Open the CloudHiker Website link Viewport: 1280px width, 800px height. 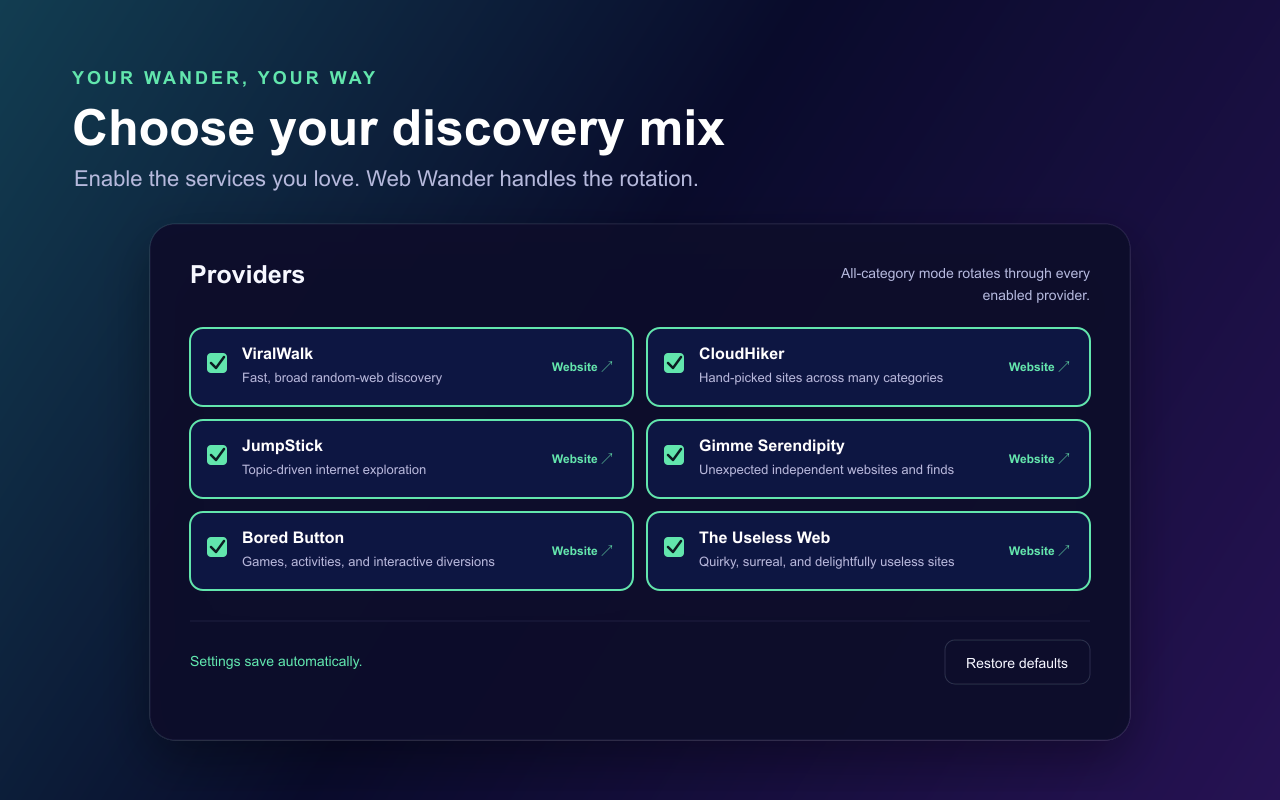[1040, 367]
